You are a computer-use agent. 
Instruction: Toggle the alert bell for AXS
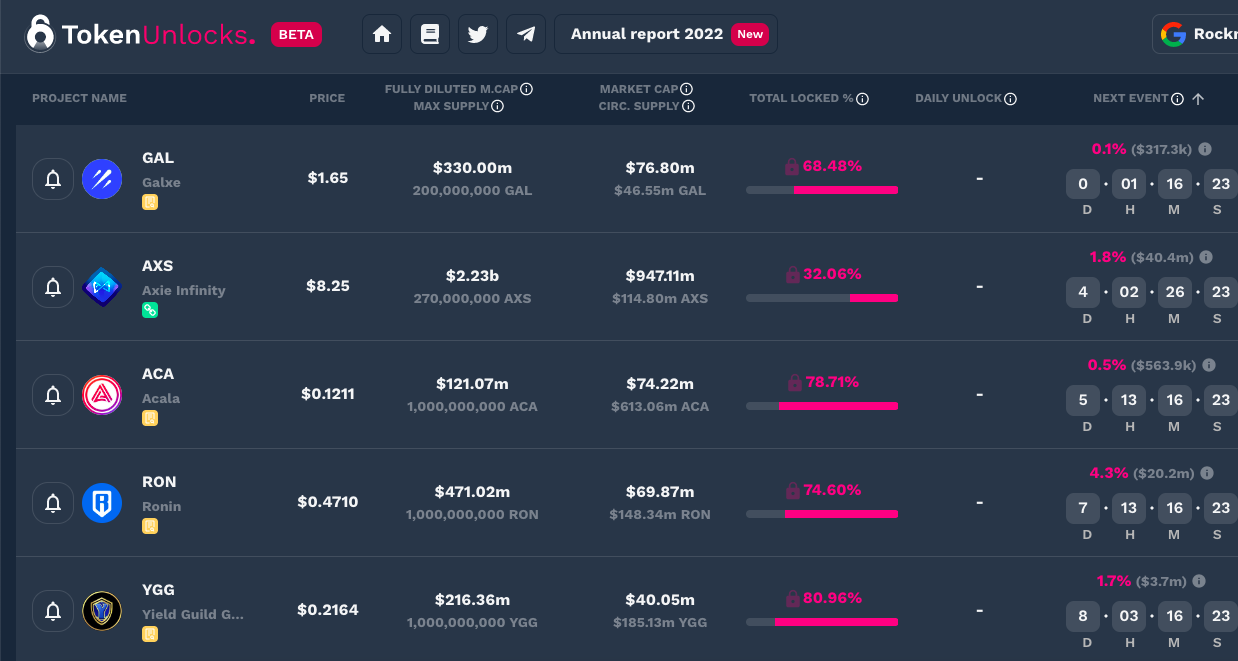click(53, 287)
